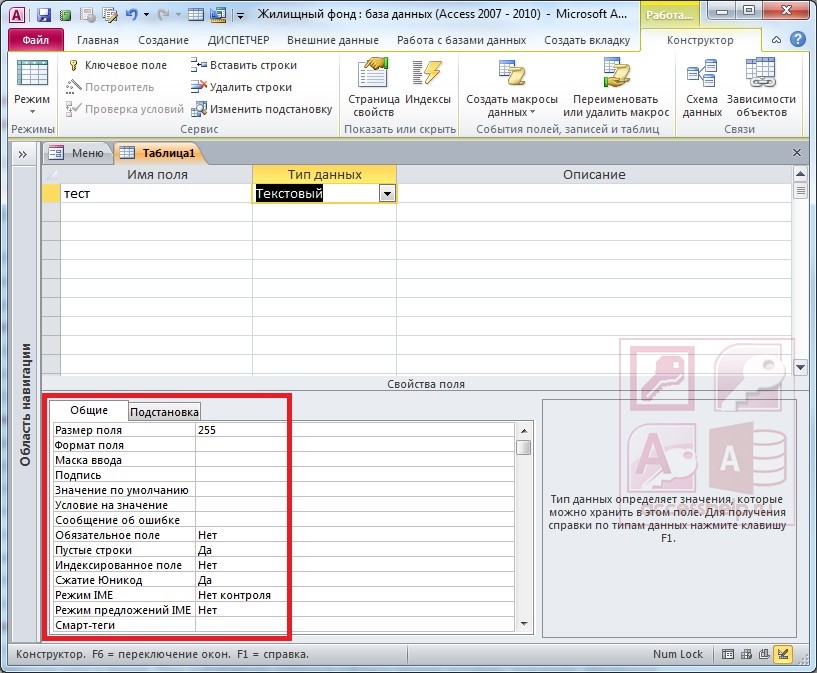Open Схема данных relationships
Image resolution: width=817 pixels, height=673 pixels.
701,88
